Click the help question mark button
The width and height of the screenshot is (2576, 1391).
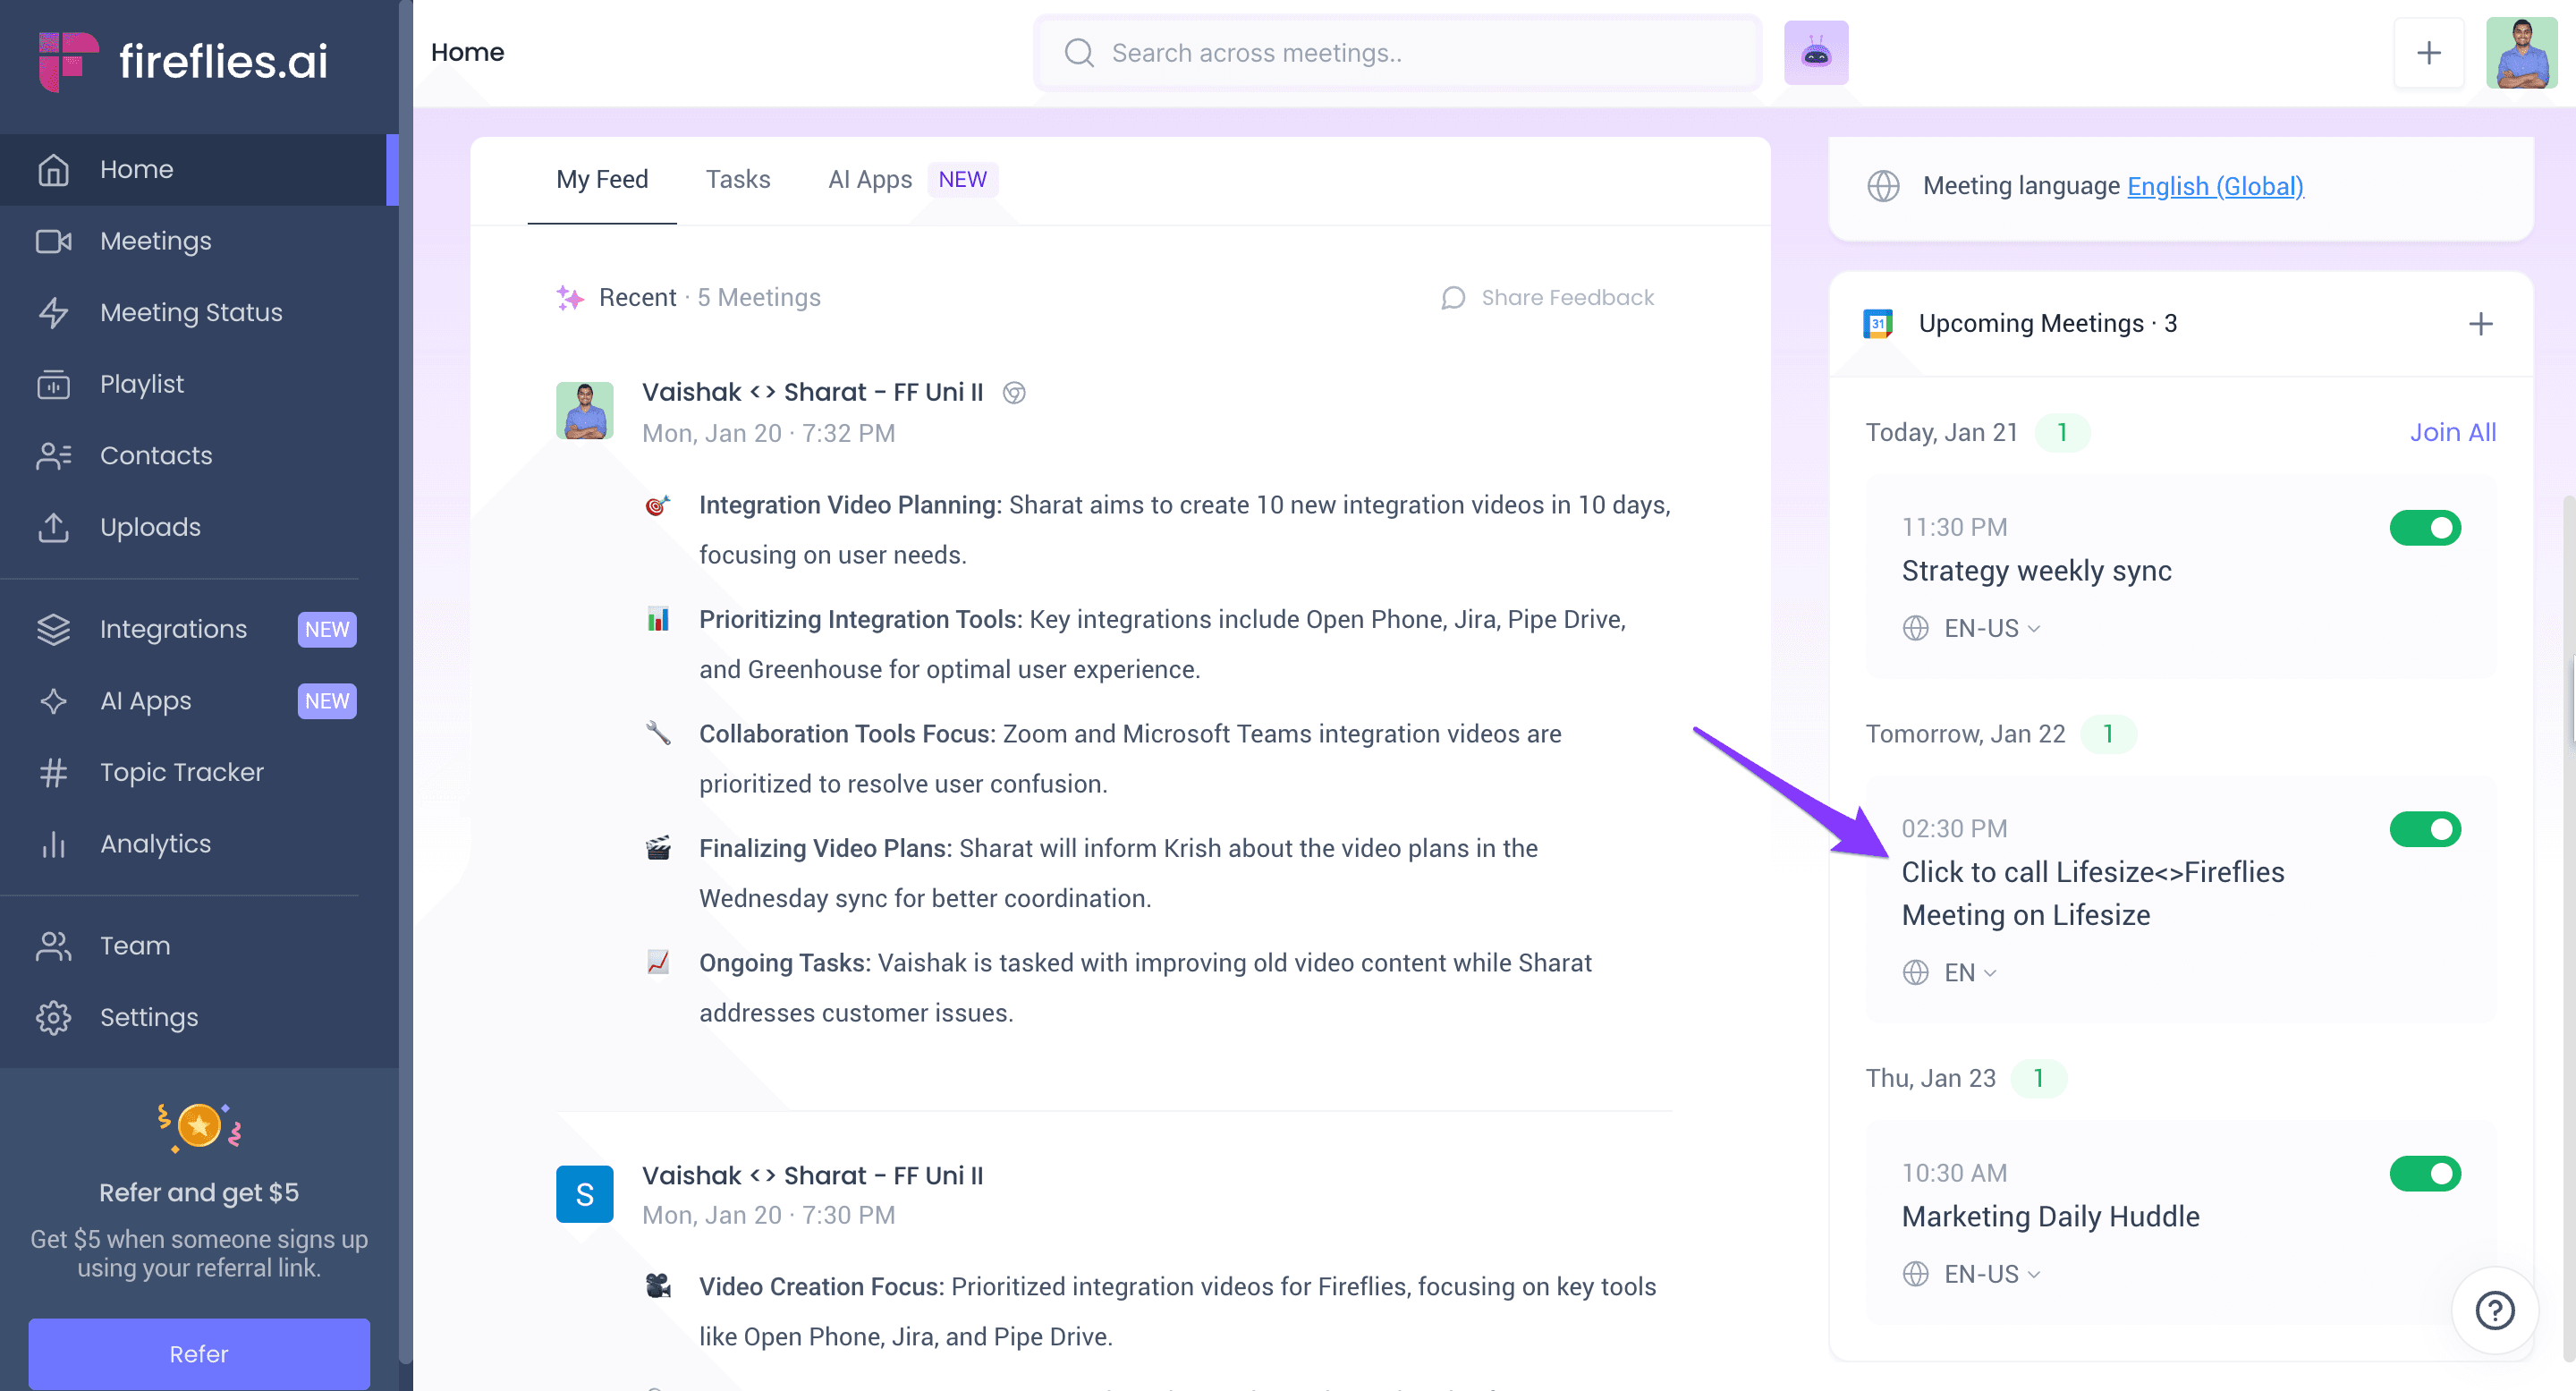coord(2495,1310)
